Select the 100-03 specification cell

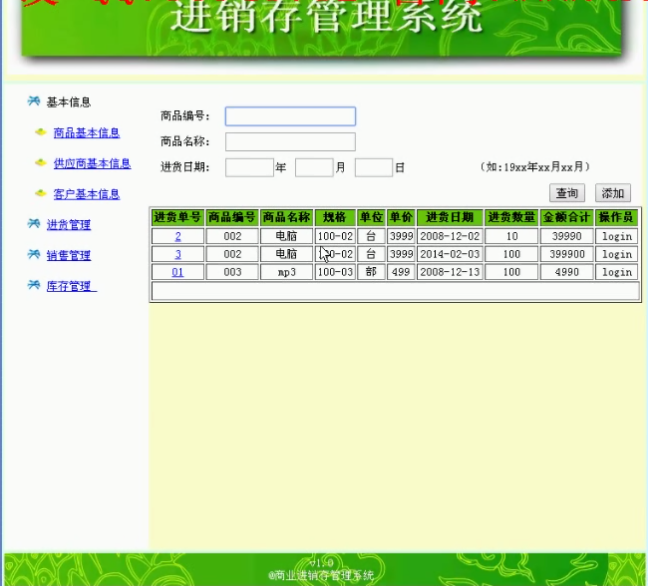click(335, 272)
